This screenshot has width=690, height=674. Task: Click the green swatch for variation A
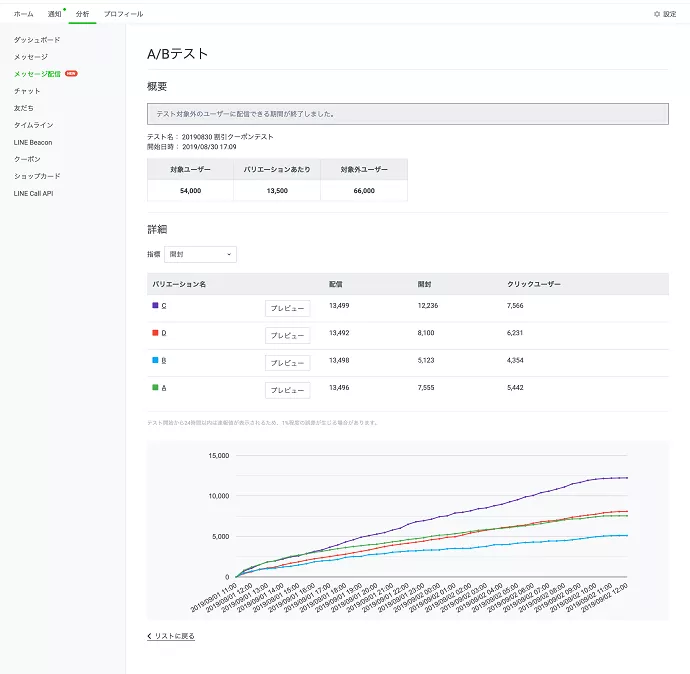point(154,387)
